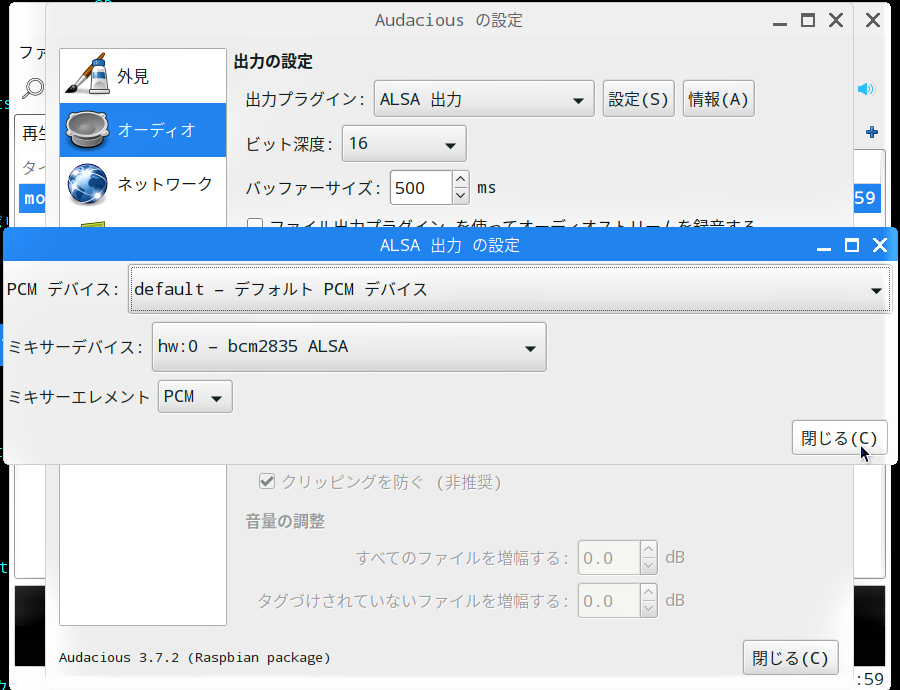Select the オーディオ speaker icon in the sidebar
Viewport: 900px width, 690px height.
pyautogui.click(x=87, y=130)
